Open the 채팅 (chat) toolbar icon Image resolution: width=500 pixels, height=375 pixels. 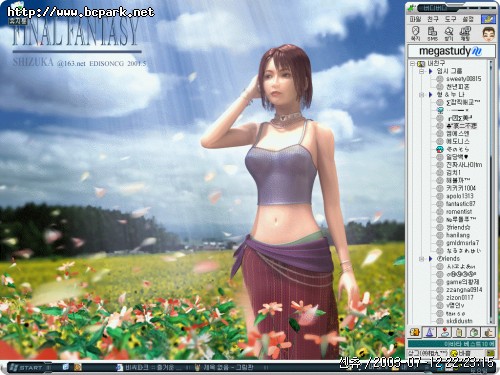[x=465, y=33]
